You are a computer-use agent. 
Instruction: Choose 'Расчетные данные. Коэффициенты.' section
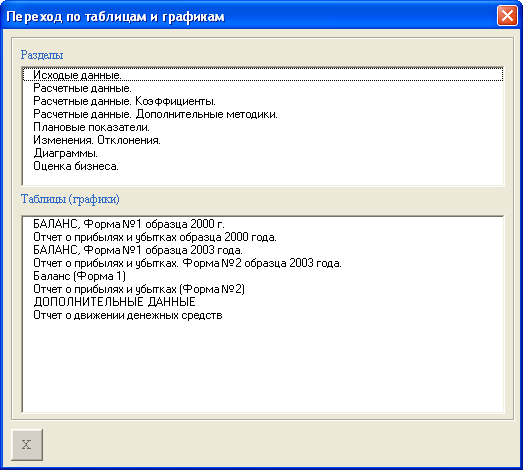click(263, 101)
